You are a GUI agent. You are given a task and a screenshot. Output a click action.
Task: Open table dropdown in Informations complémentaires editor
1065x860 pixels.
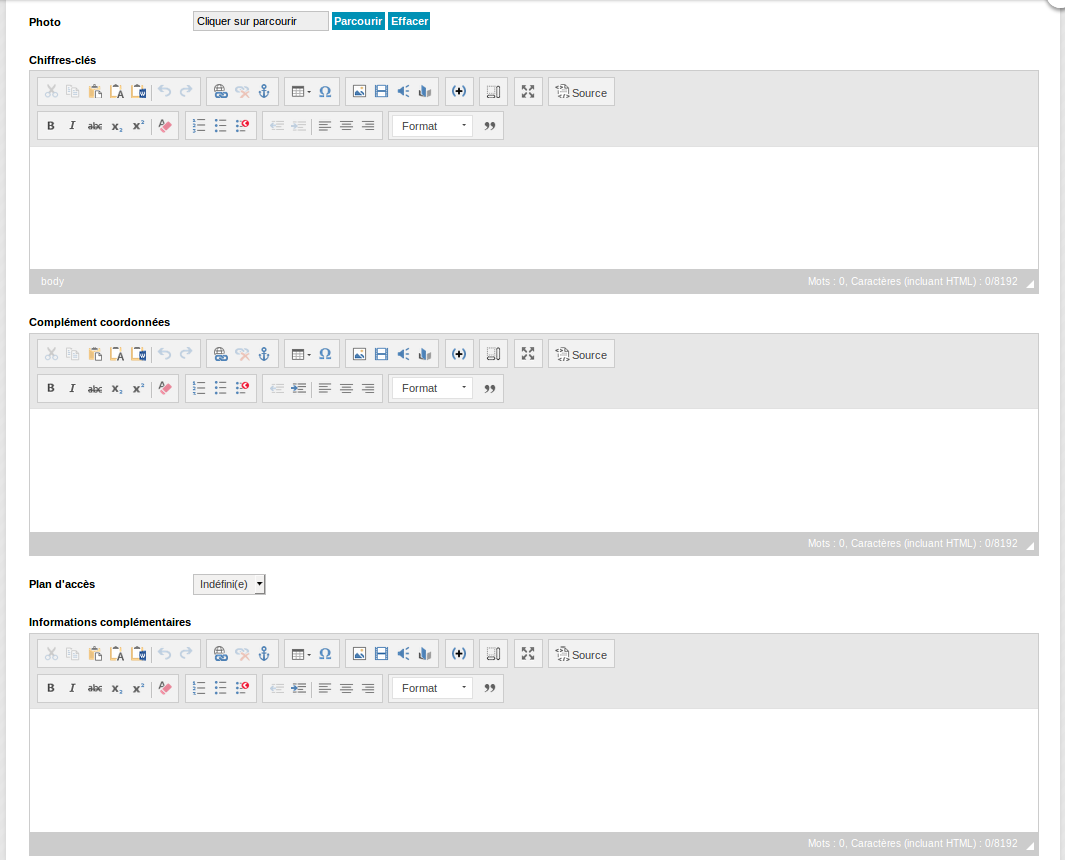(x=301, y=653)
